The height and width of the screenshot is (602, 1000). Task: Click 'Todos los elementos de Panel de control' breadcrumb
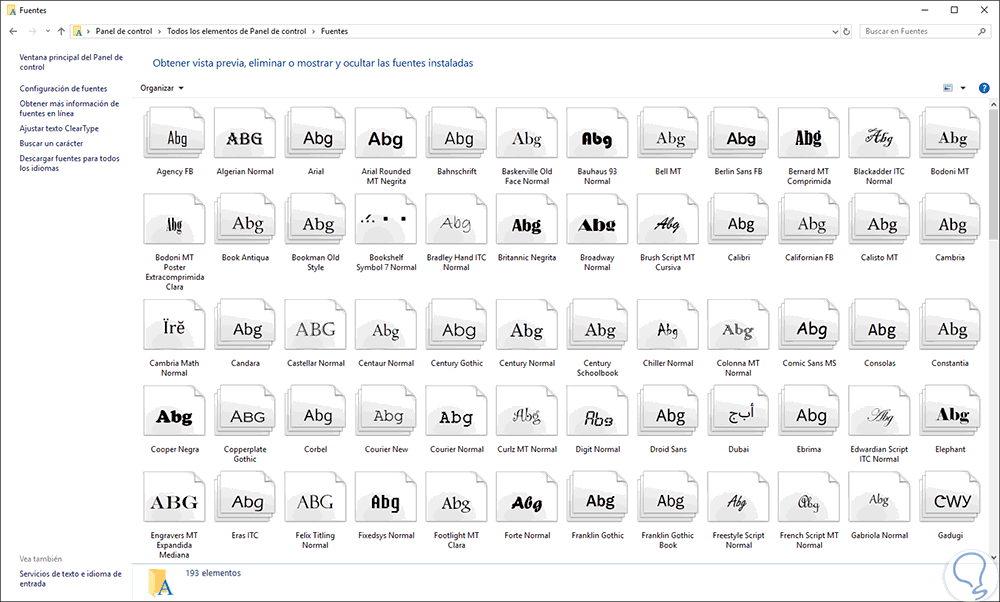pyautogui.click(x=237, y=32)
